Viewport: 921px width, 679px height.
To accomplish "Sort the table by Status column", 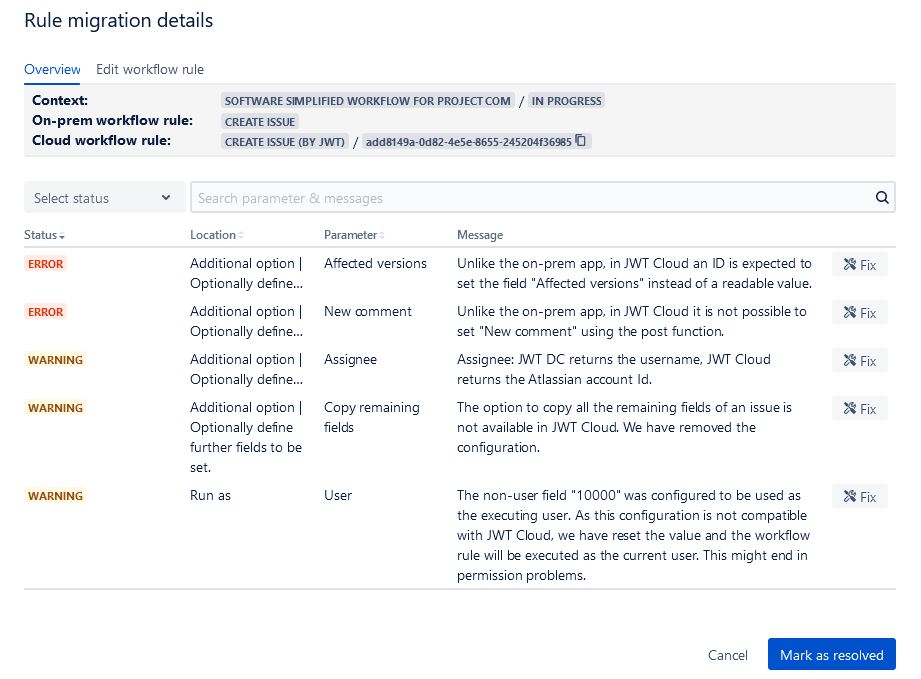I will [x=45, y=235].
